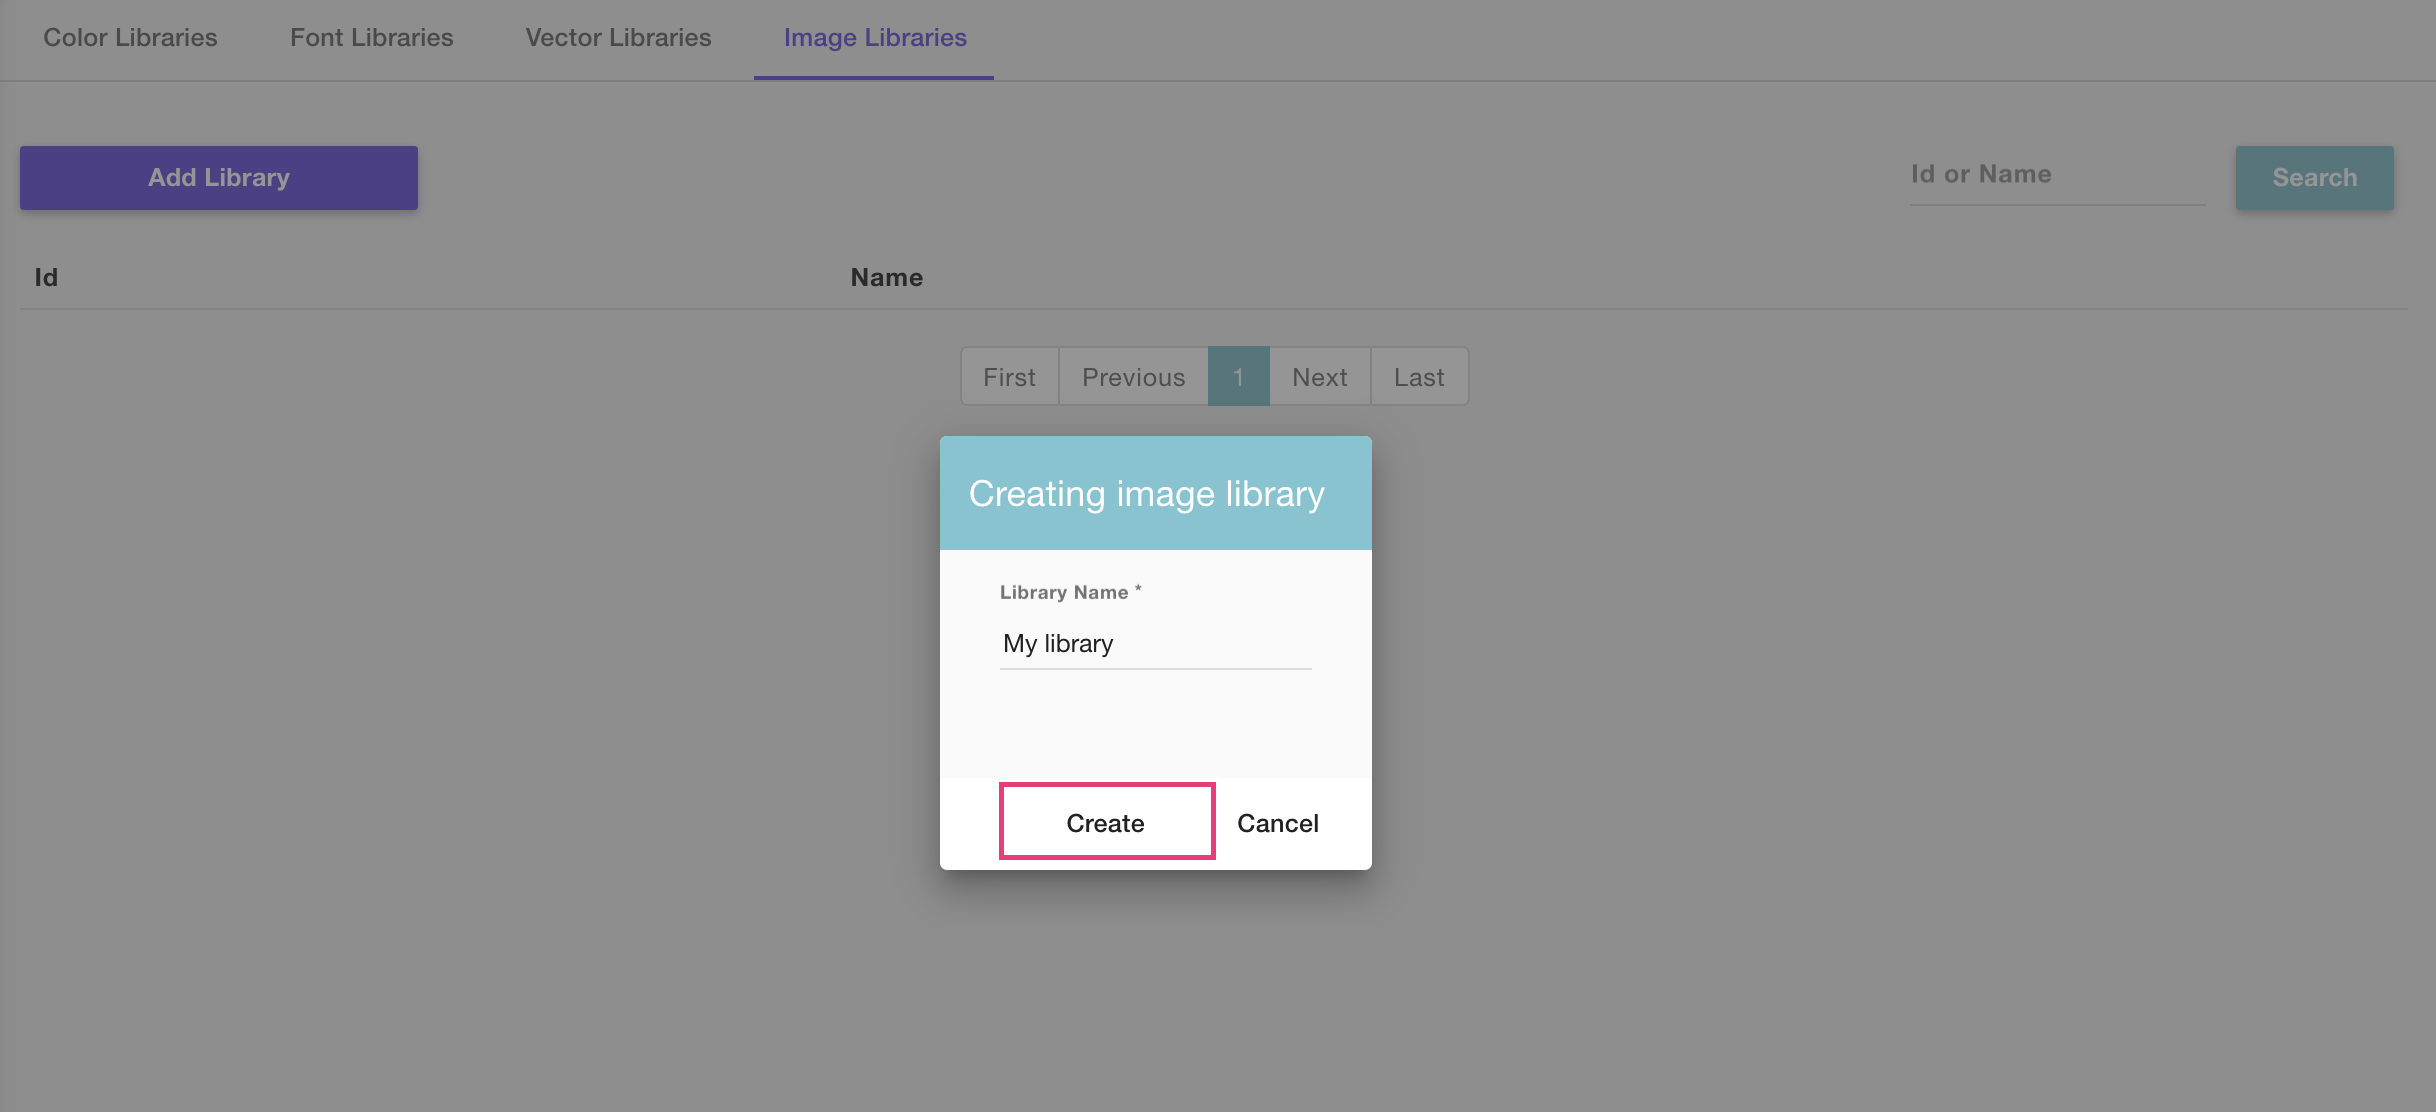This screenshot has width=2436, height=1112.
Task: Dismiss the dialog via Cancel
Action: (x=1277, y=822)
